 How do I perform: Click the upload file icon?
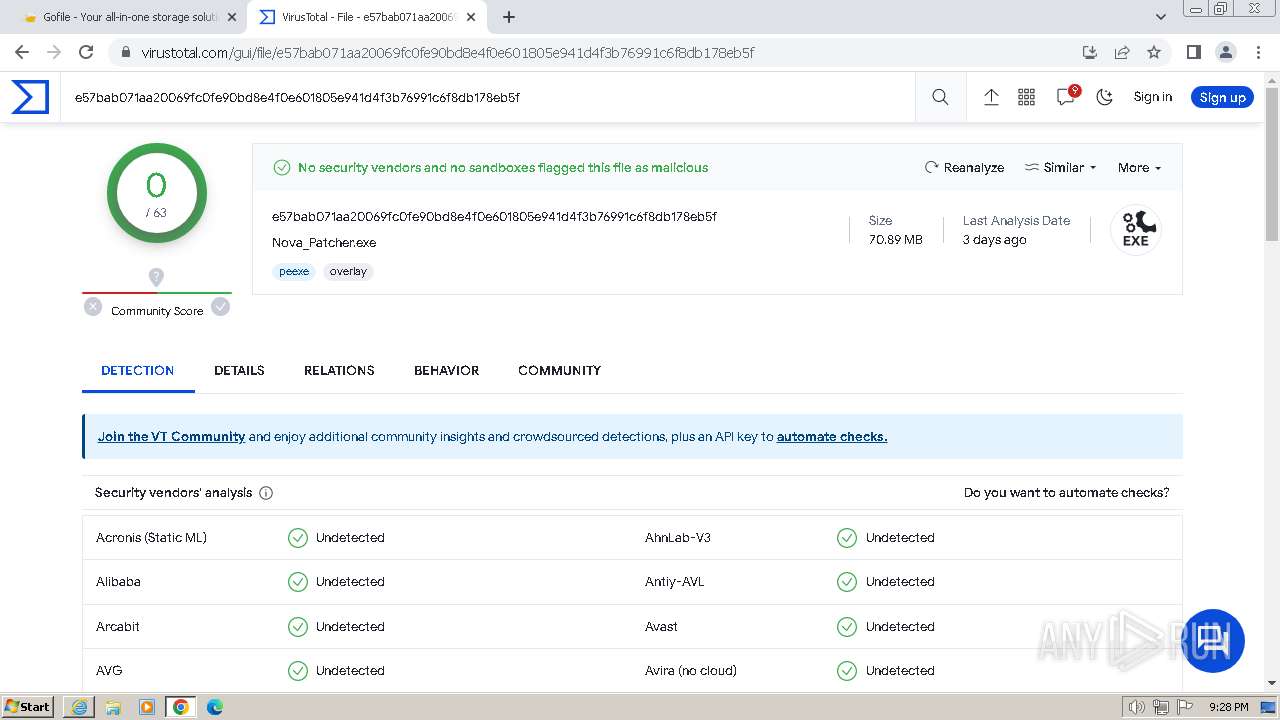point(991,97)
